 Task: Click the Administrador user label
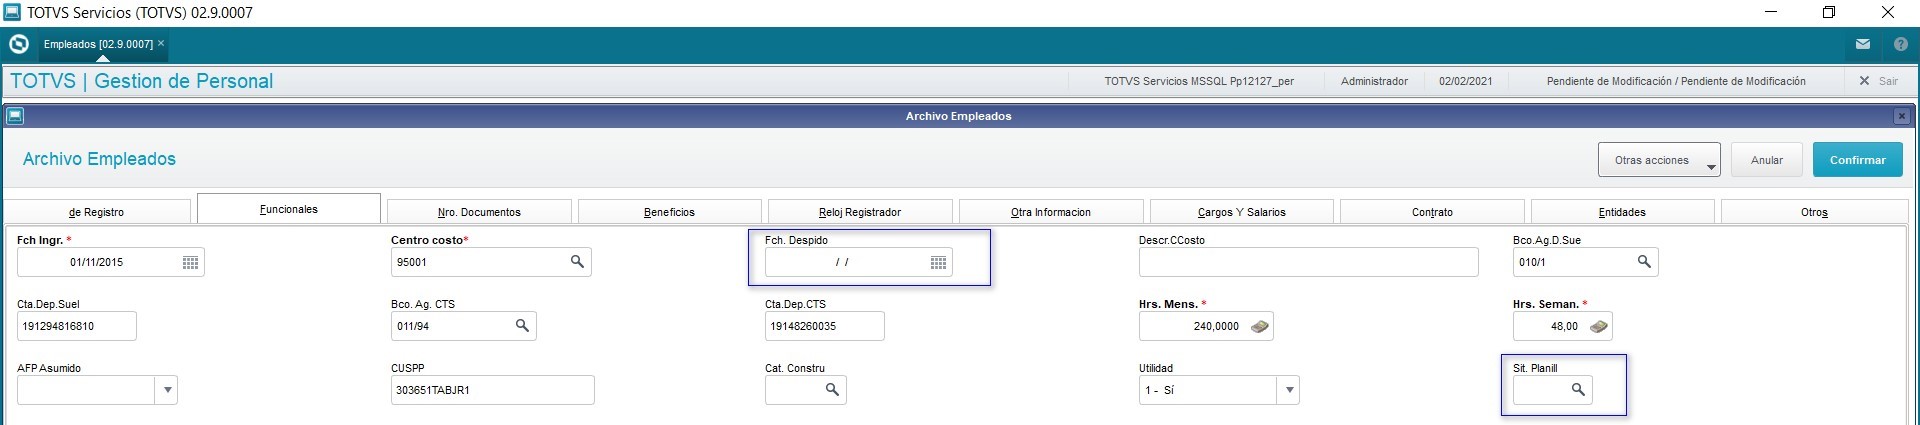[1374, 81]
